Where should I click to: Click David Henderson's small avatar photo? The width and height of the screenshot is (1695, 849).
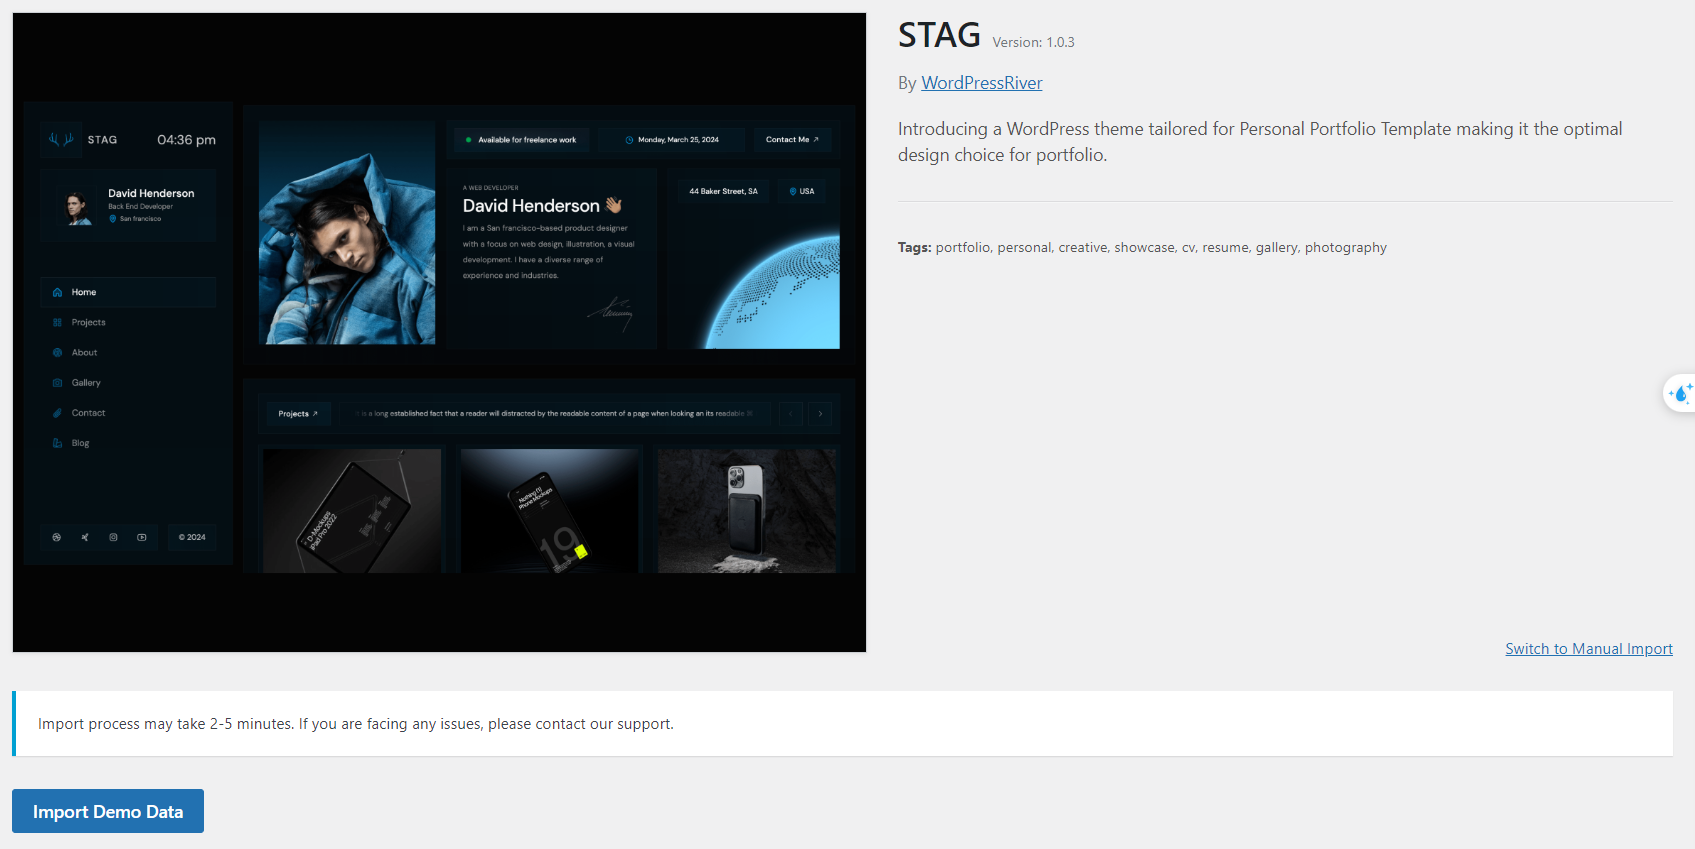pos(77,207)
